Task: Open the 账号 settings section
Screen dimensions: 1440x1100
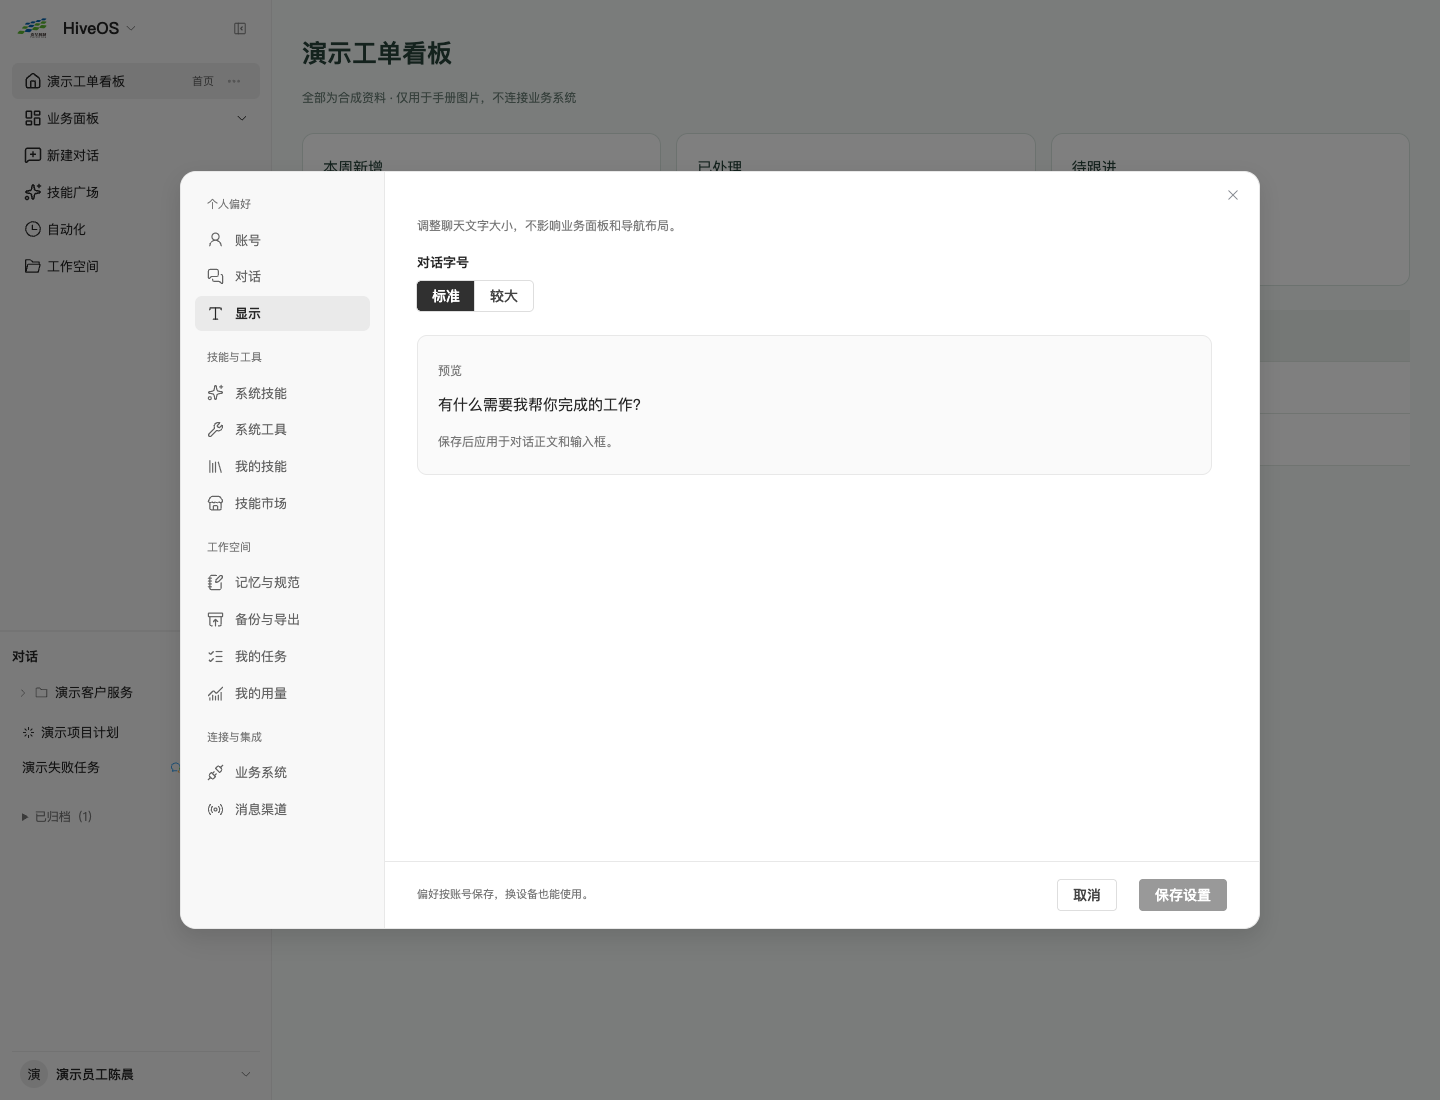Action: [x=282, y=240]
